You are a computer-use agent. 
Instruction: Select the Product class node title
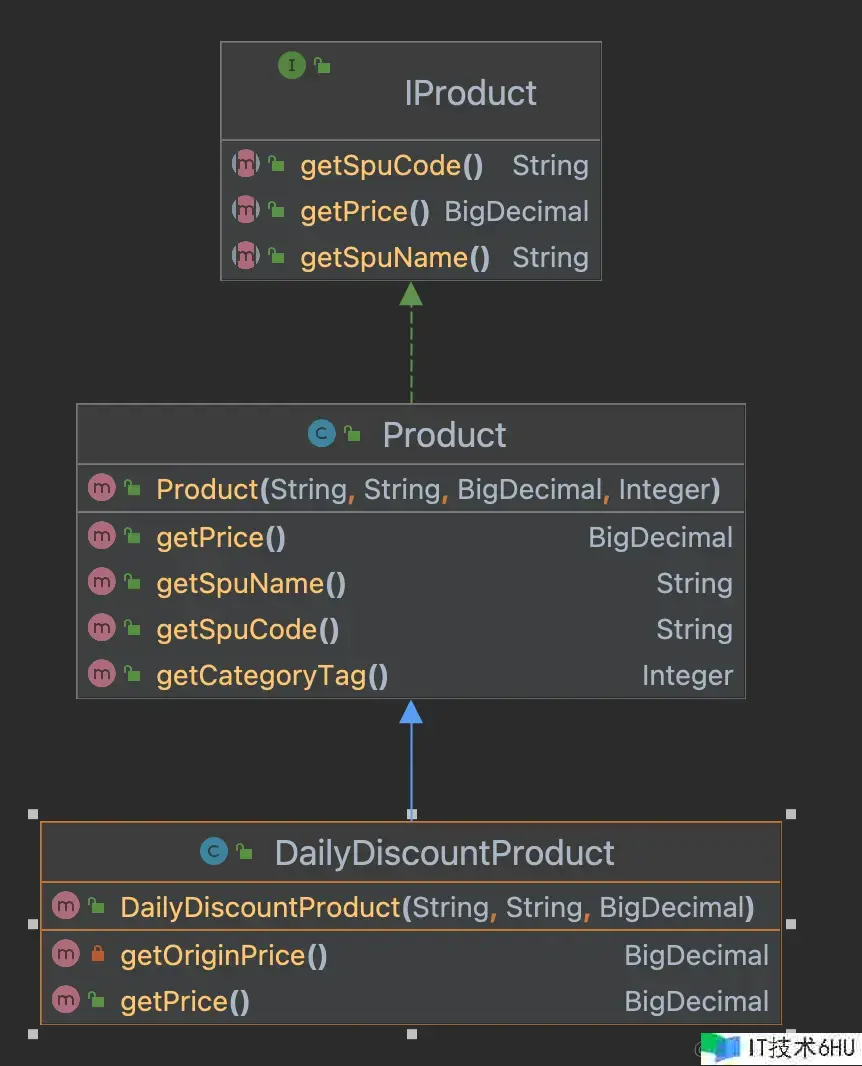[444, 435]
